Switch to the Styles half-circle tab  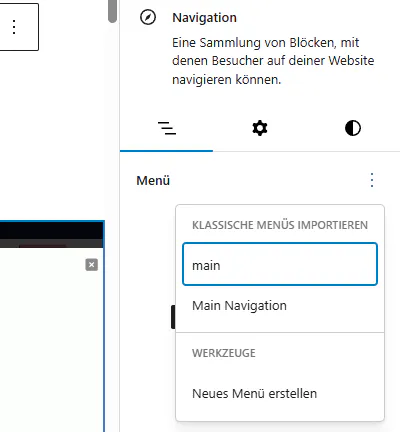[353, 129]
